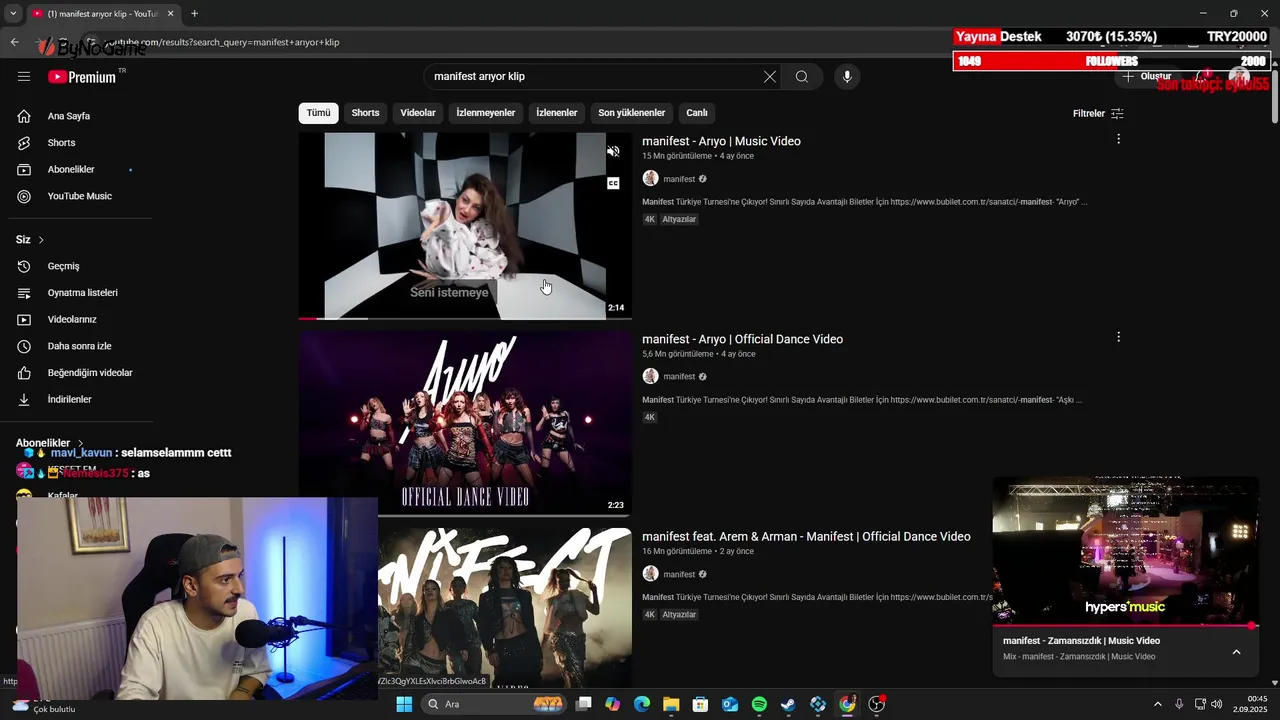Select the Canlı filter chip
This screenshot has width=1280, height=720.
[697, 113]
